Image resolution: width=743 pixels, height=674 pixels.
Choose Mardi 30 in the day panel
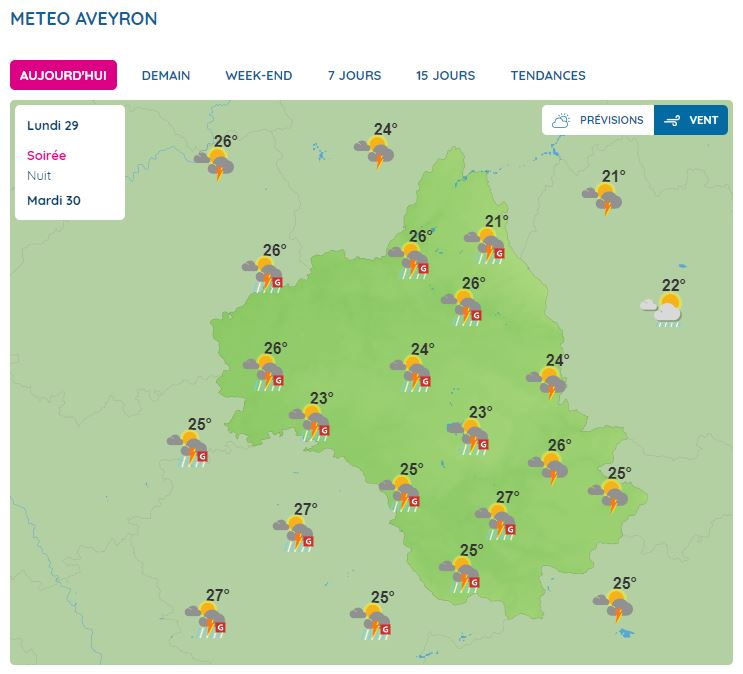pyautogui.click(x=54, y=200)
